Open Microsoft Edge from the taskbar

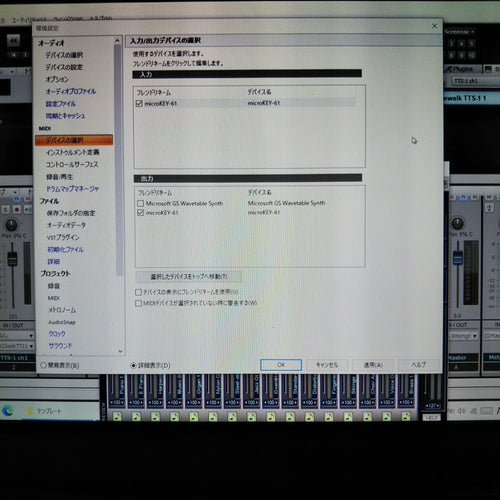pos(7,411)
